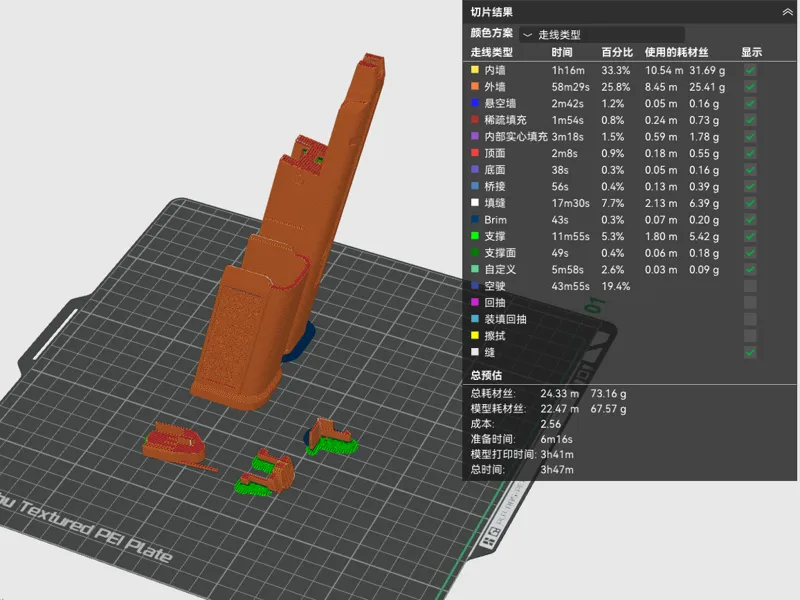The image size is (800, 600).
Task: Click the white 填缝 color swatch
Action: (475, 202)
